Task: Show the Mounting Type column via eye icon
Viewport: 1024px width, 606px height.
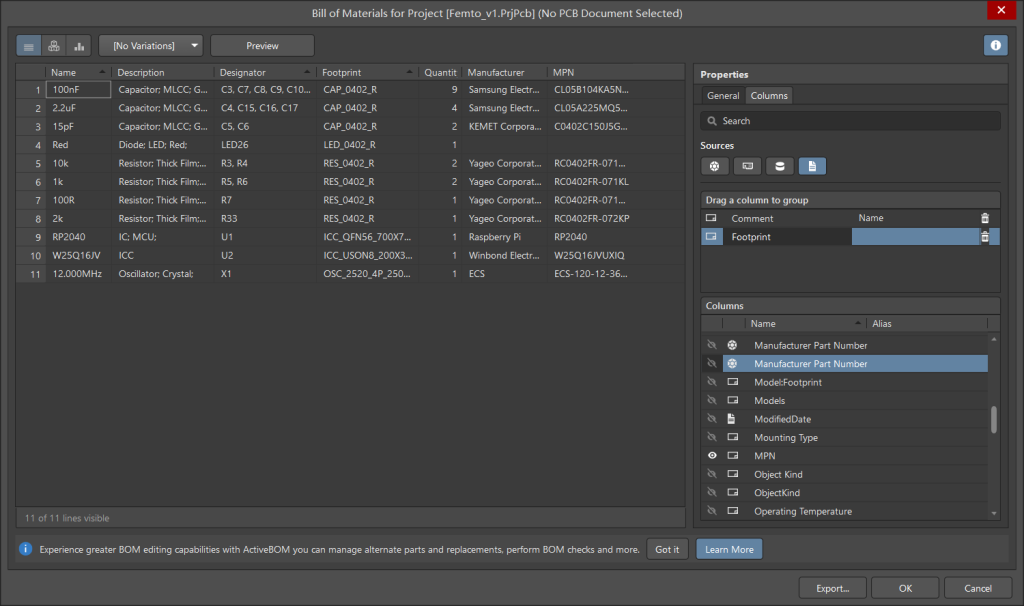Action: pos(712,437)
